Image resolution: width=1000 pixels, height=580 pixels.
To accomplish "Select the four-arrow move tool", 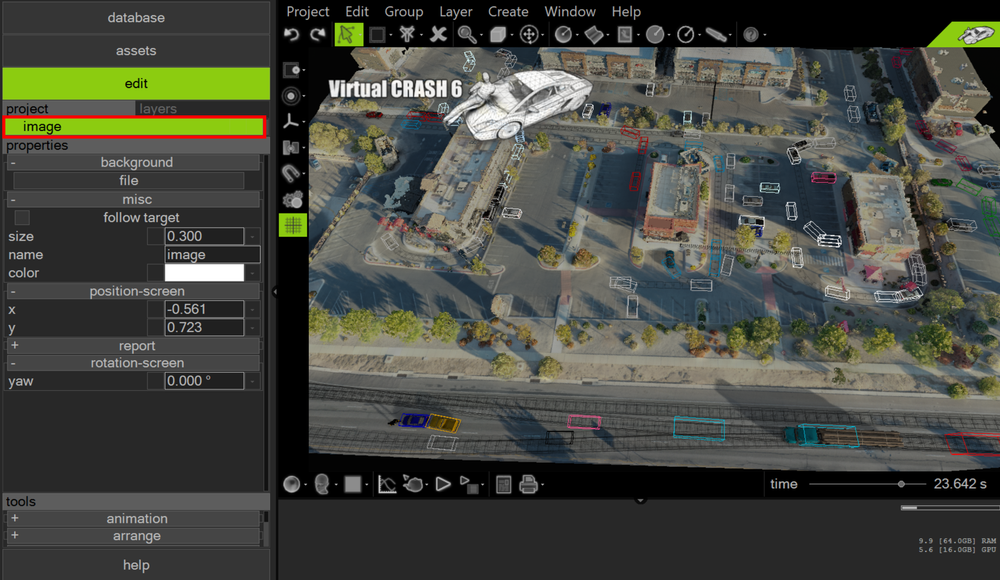I will click(x=529, y=34).
